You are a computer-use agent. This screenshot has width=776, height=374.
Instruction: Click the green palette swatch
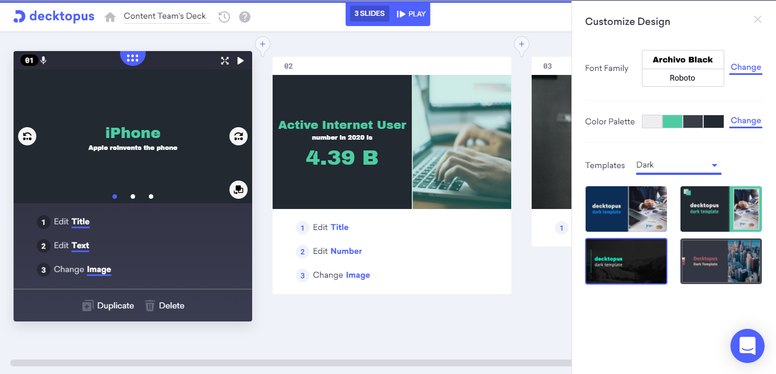pos(673,122)
